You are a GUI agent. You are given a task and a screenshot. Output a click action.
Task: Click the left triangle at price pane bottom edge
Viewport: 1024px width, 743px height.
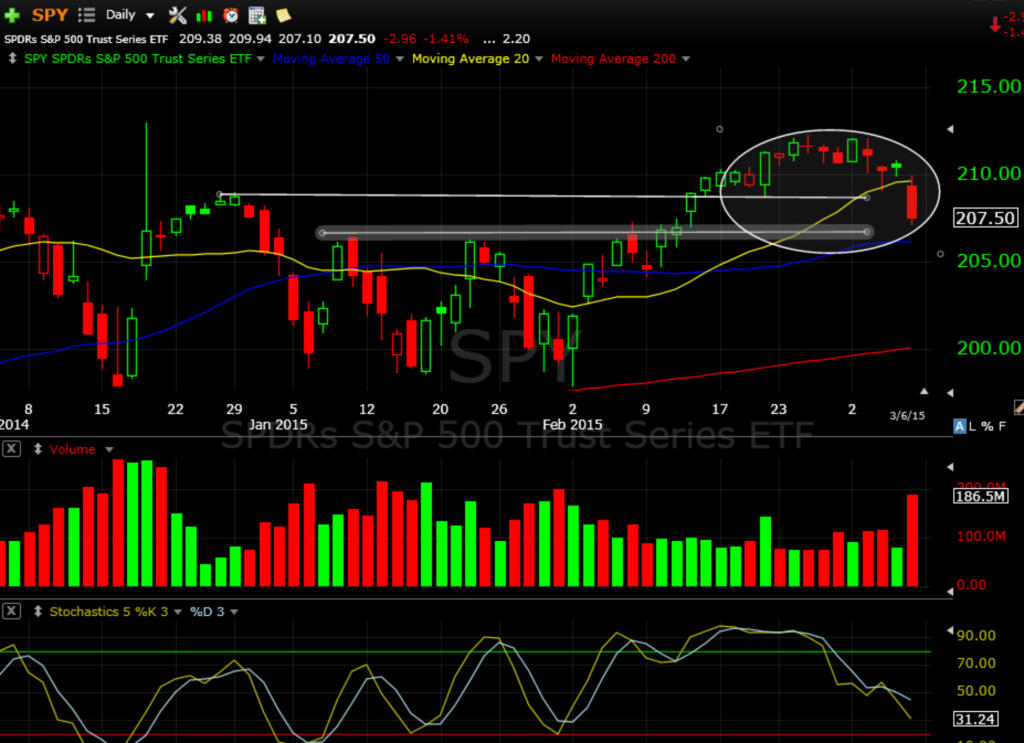pos(950,392)
